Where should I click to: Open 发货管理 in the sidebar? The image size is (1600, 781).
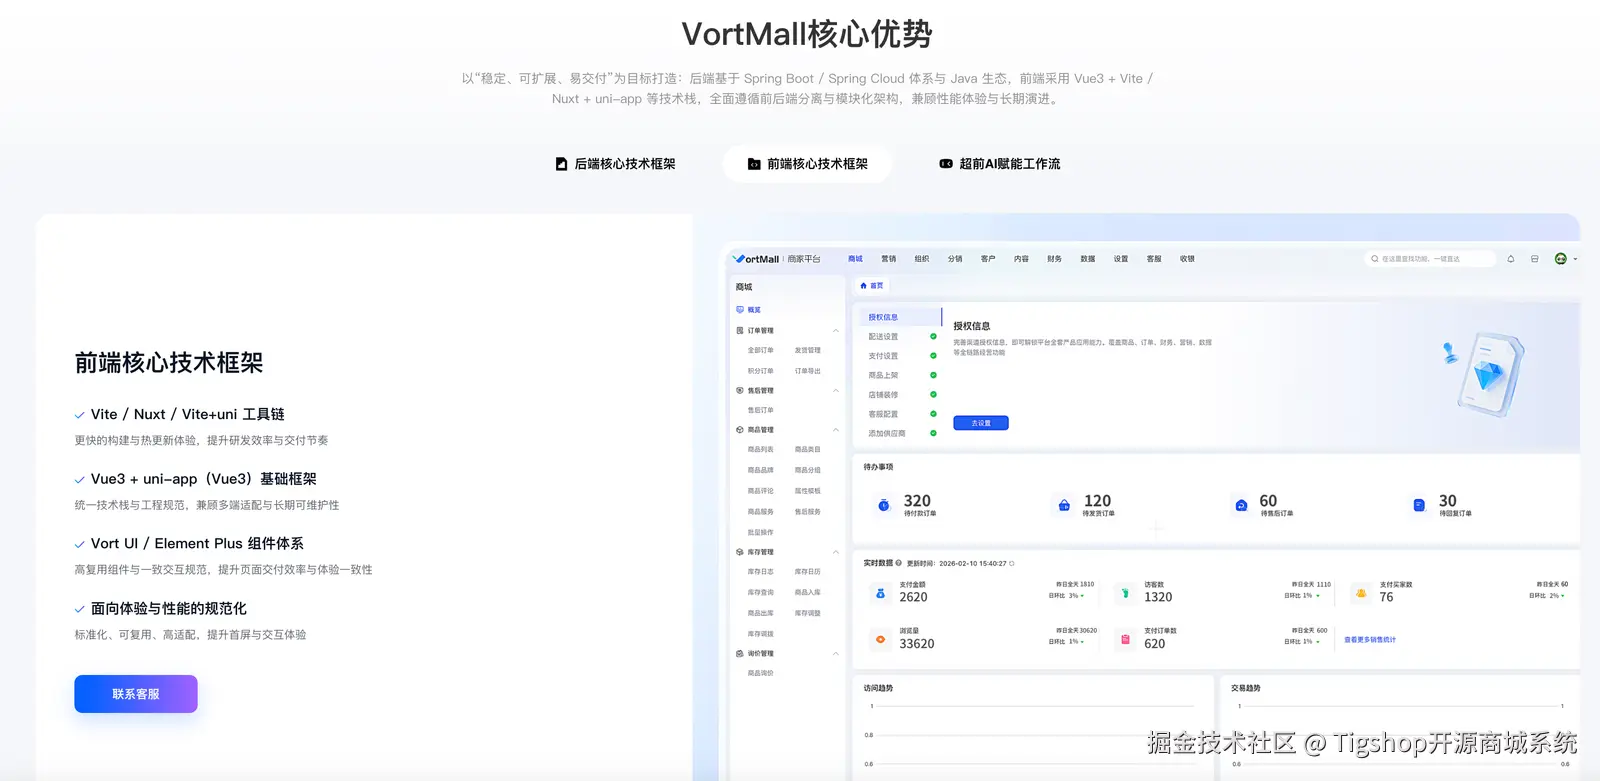click(808, 351)
